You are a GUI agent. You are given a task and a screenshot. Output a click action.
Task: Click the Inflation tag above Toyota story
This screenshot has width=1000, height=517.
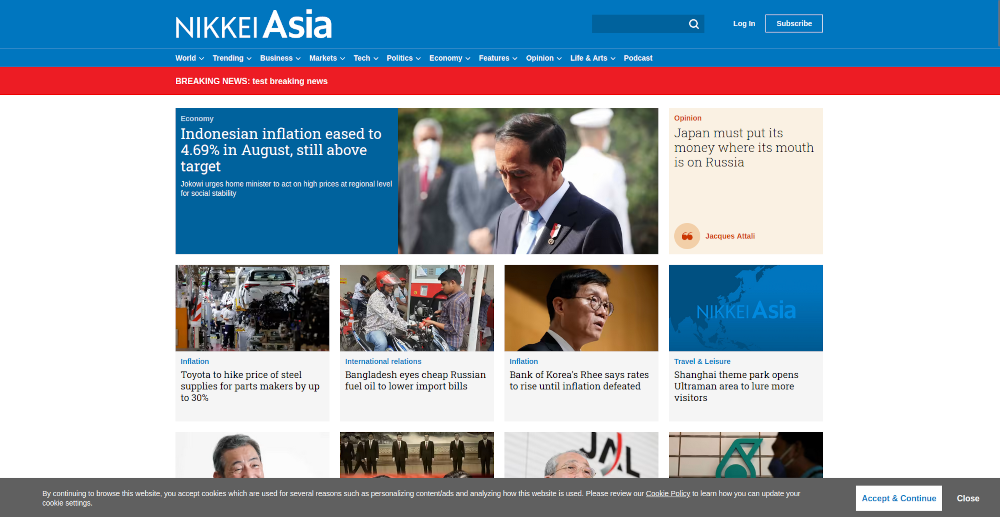click(x=195, y=361)
